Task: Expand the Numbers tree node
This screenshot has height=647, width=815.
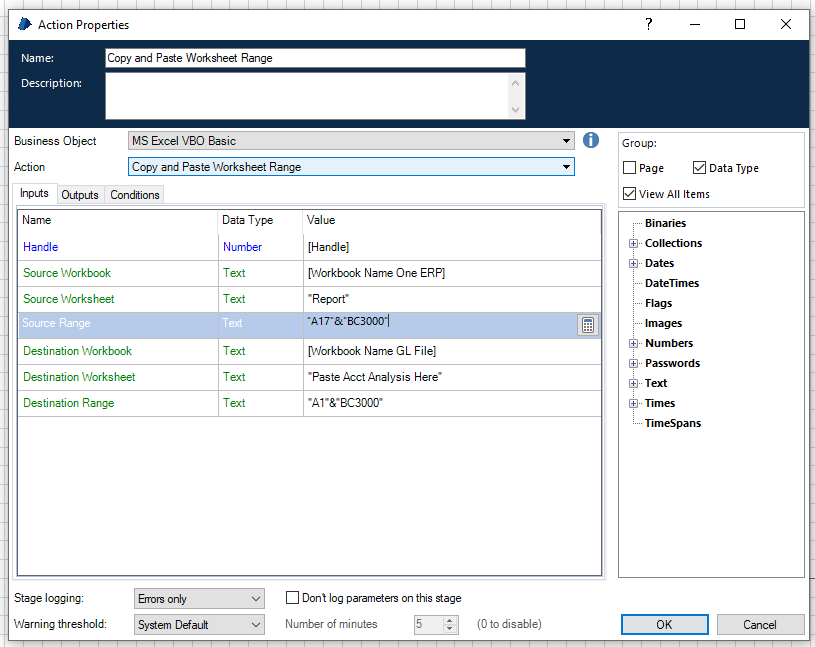Action: coord(633,343)
